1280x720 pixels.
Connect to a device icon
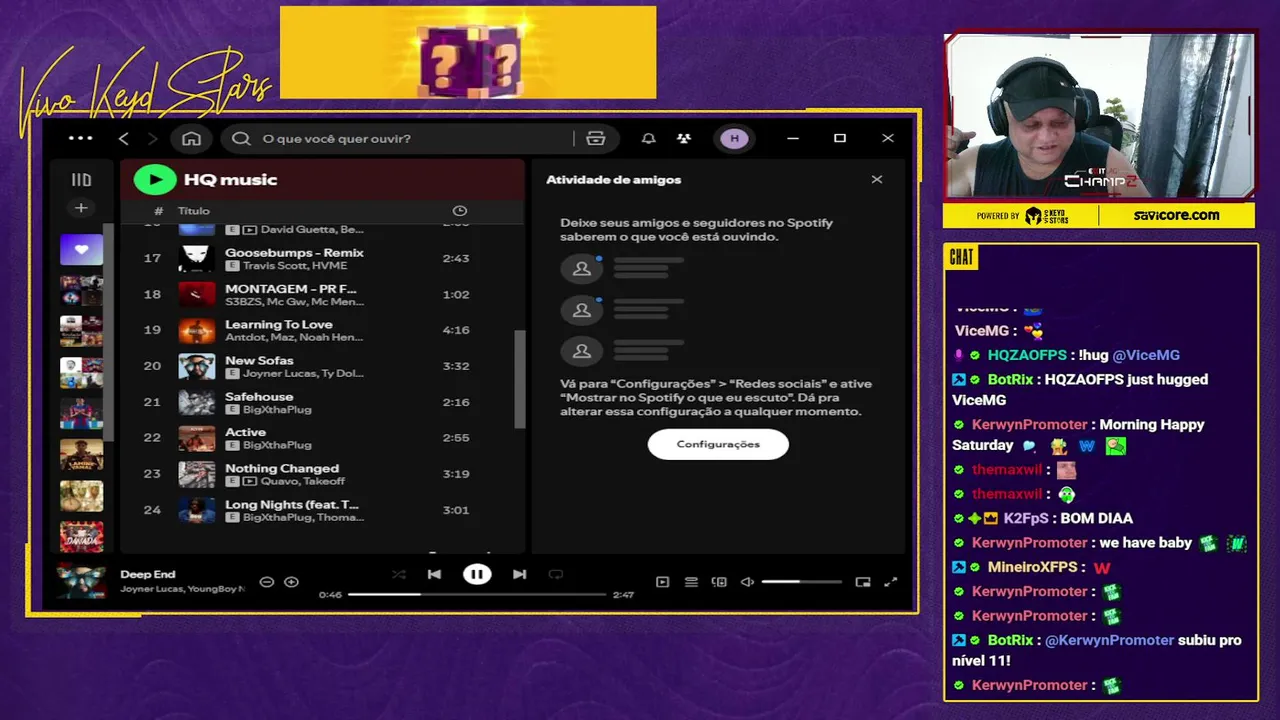719,582
